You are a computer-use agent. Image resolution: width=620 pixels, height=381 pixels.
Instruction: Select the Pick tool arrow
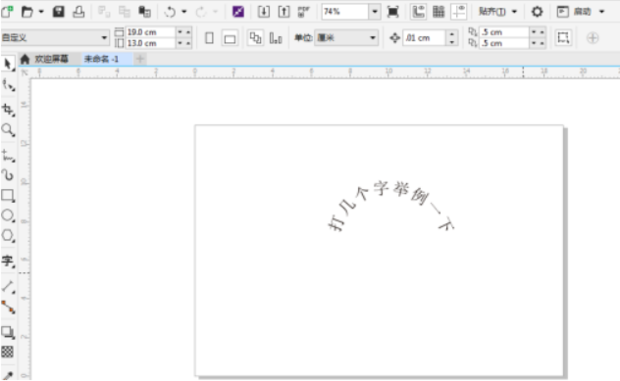point(8,64)
